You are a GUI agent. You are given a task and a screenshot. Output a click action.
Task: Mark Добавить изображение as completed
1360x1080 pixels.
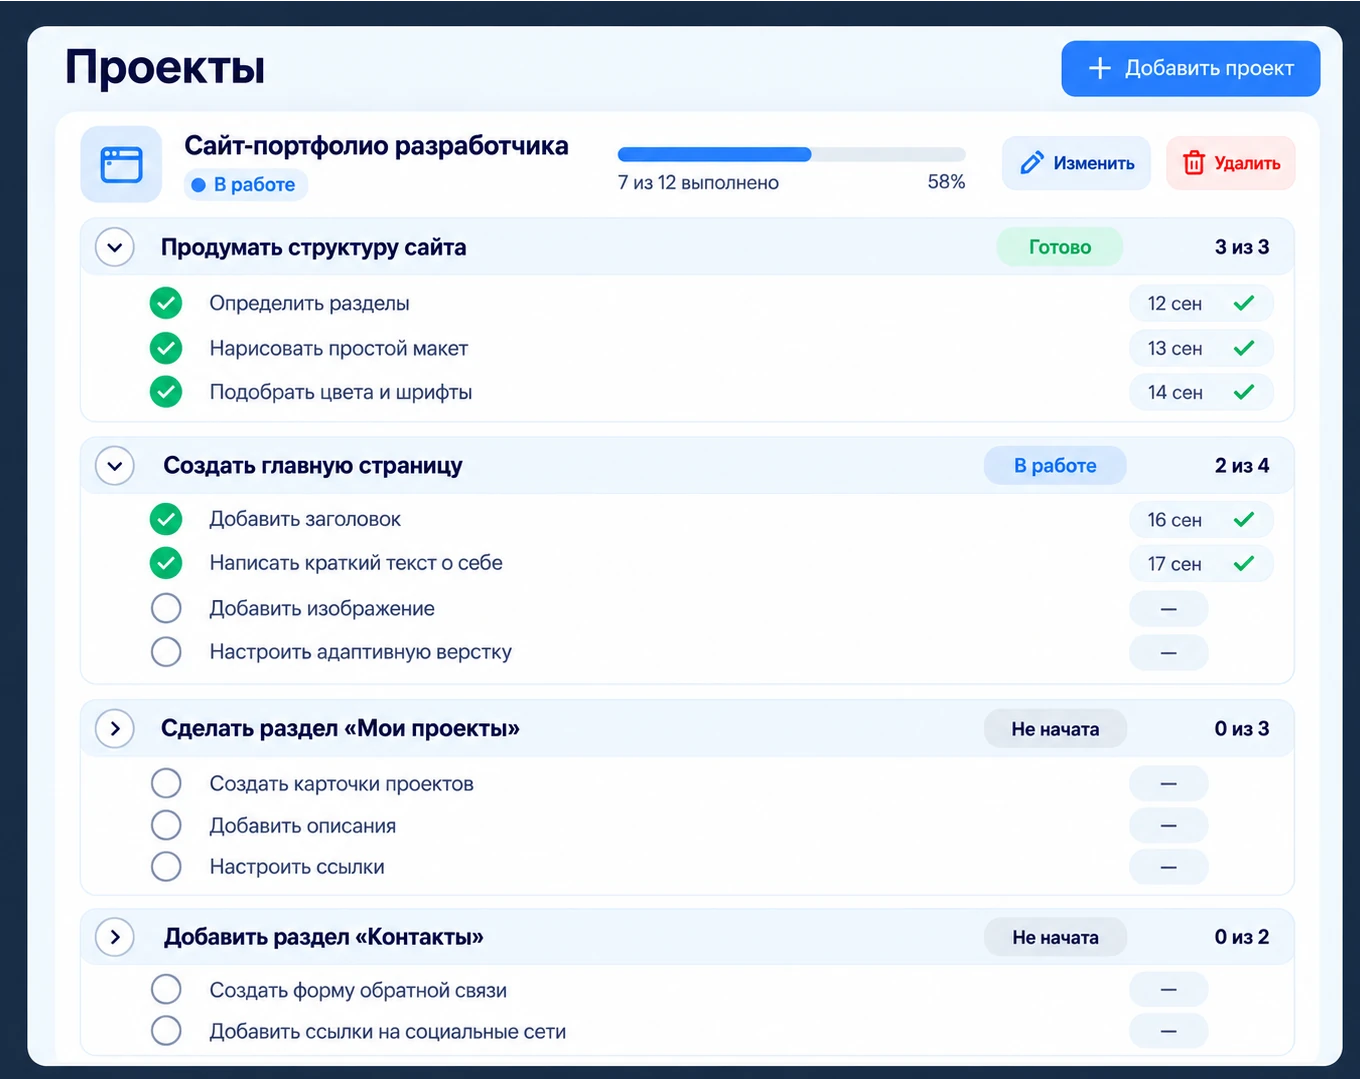click(x=166, y=608)
